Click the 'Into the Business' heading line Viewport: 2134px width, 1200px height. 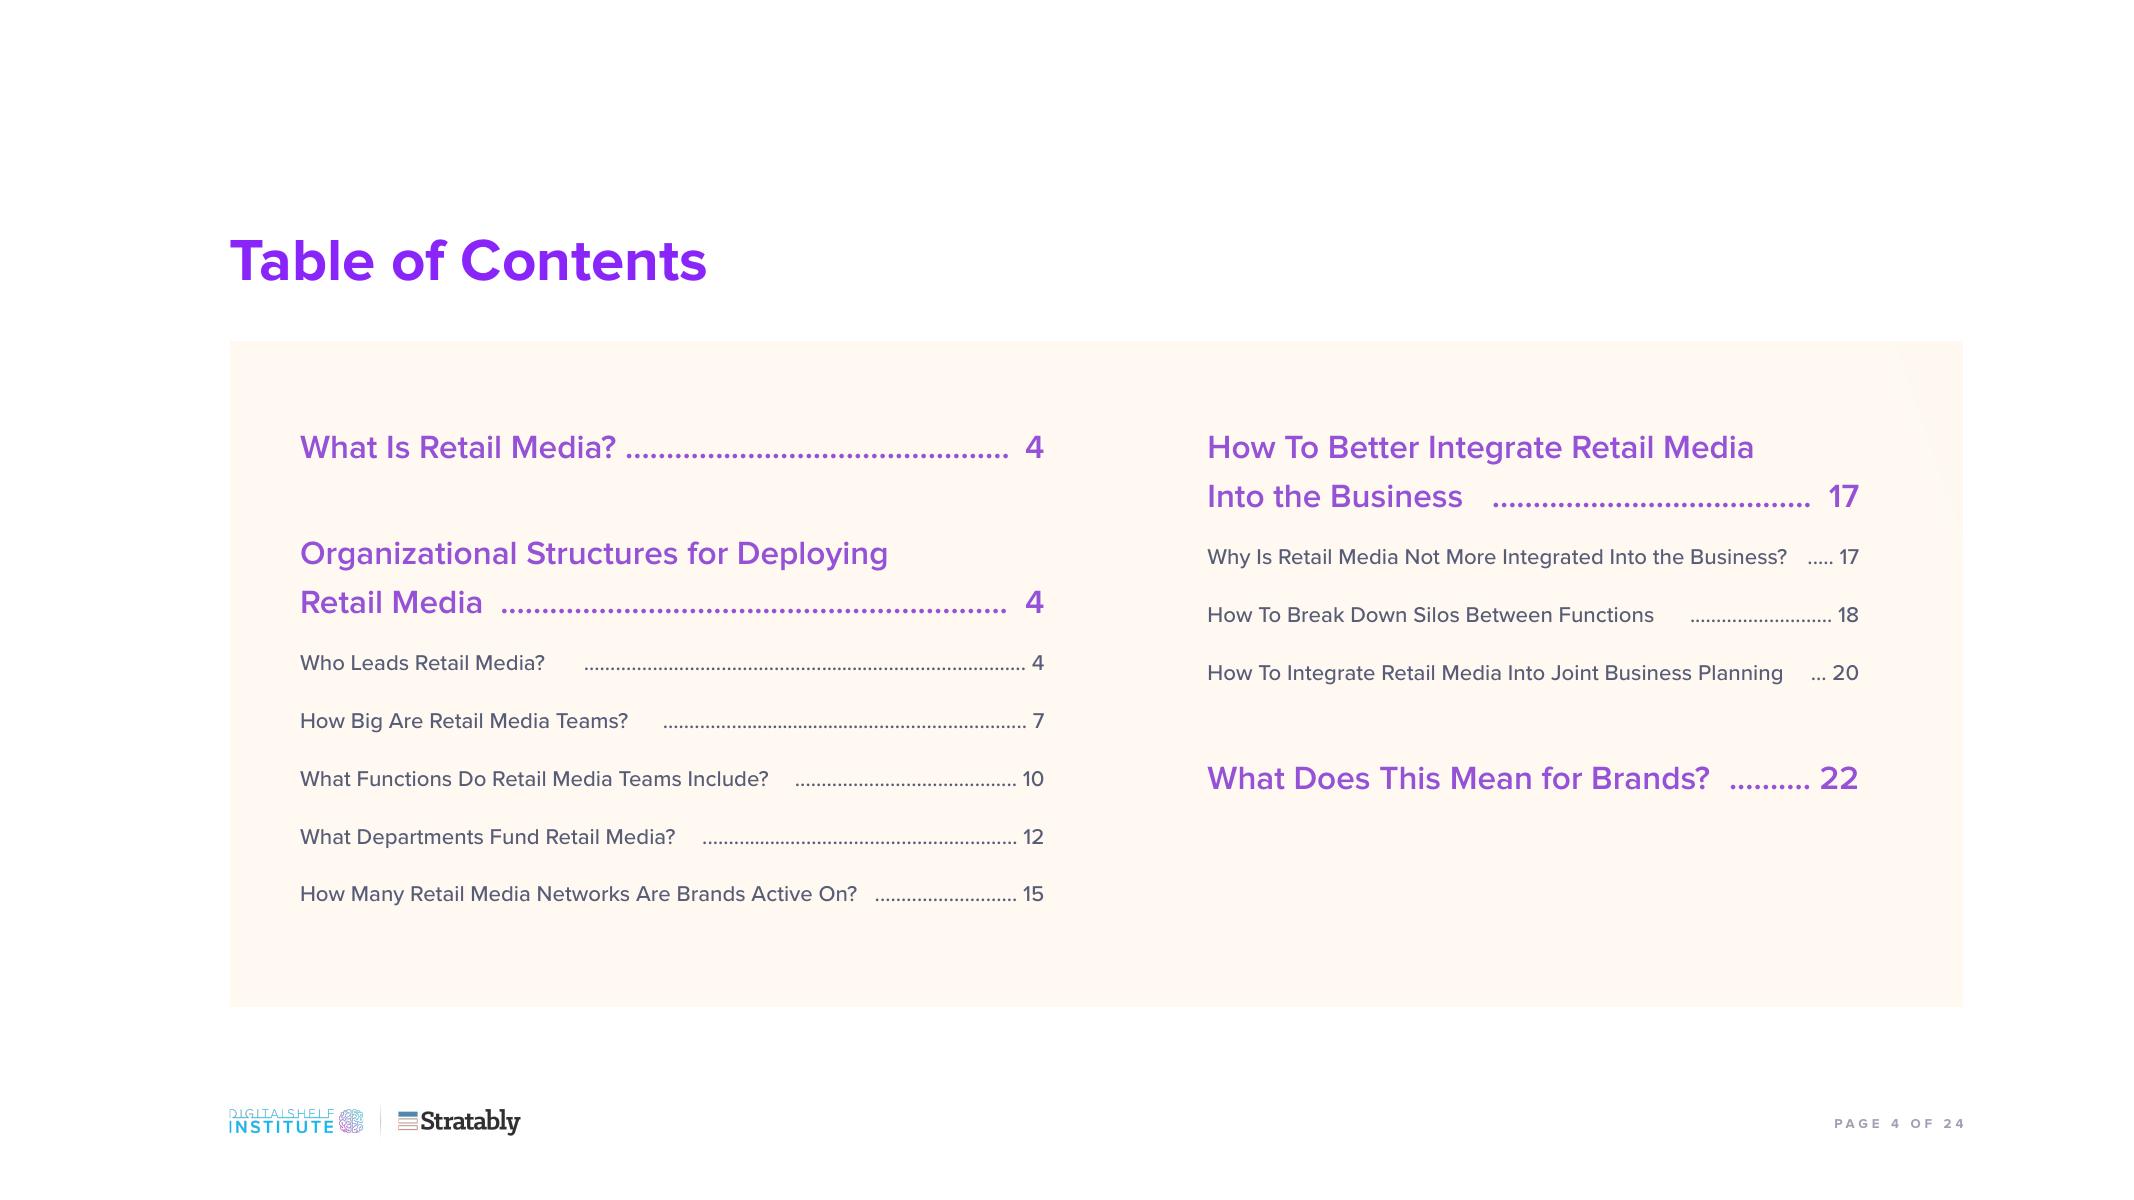coord(1334,496)
